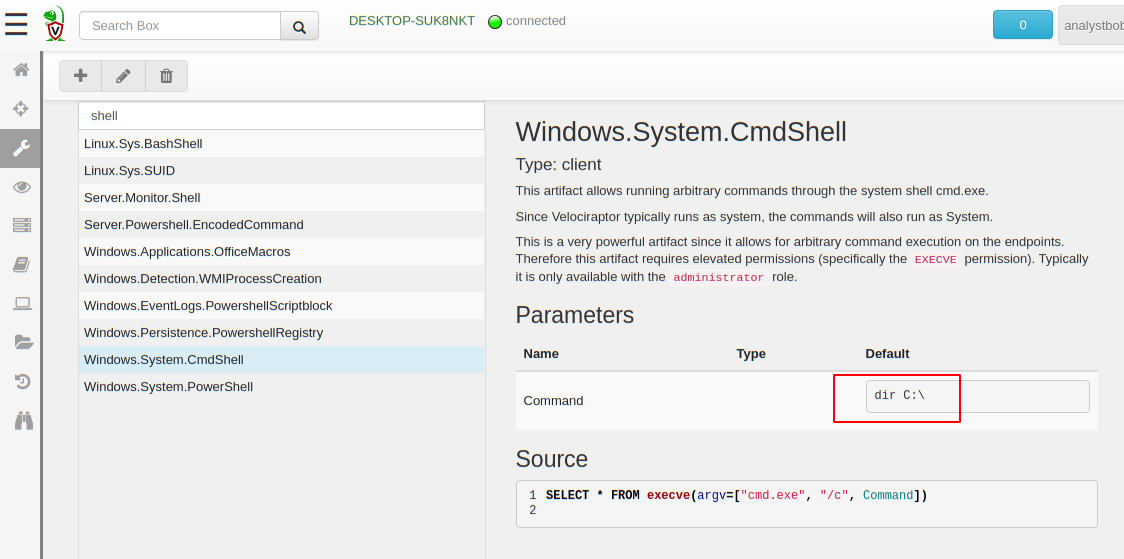This screenshot has width=1124, height=559.
Task: Open the eye monitoring icon in sidebar
Action: [21, 187]
